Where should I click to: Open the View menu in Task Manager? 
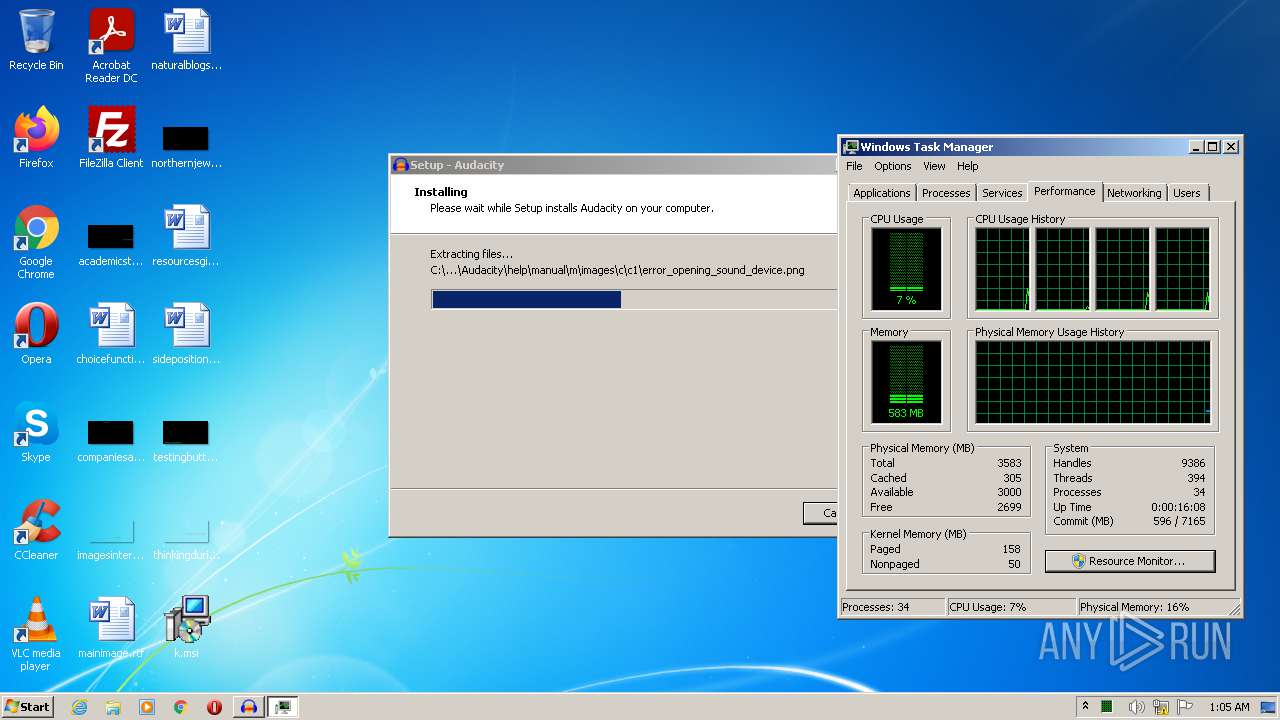[934, 166]
